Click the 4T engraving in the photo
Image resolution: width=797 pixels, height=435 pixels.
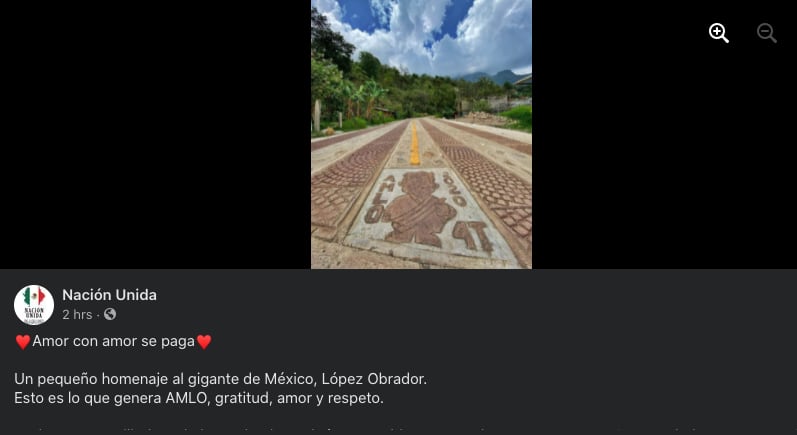click(473, 237)
